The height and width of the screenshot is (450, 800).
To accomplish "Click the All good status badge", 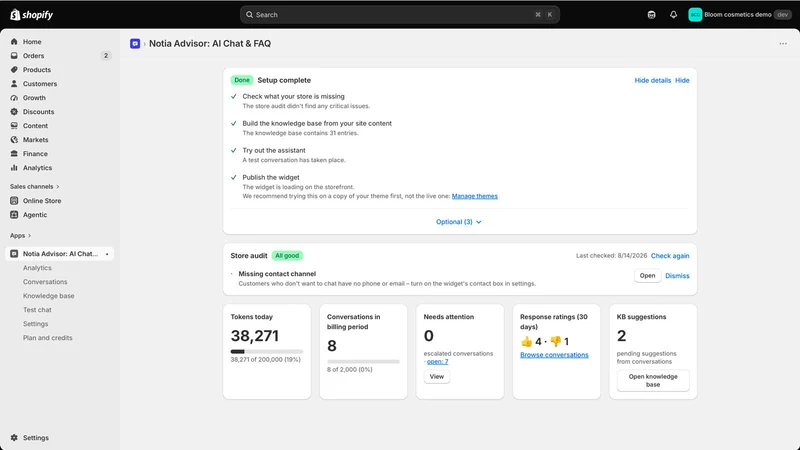I will click(287, 256).
